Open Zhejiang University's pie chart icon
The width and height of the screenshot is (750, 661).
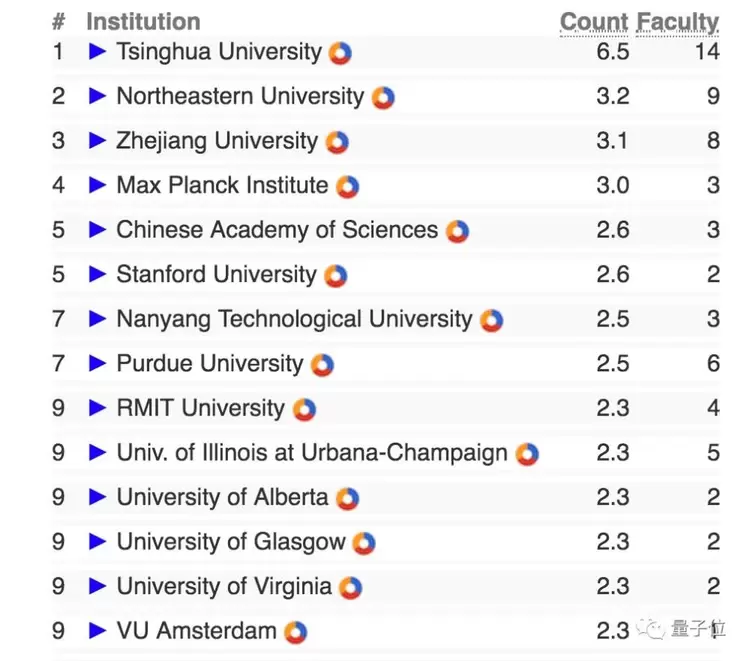point(337,142)
